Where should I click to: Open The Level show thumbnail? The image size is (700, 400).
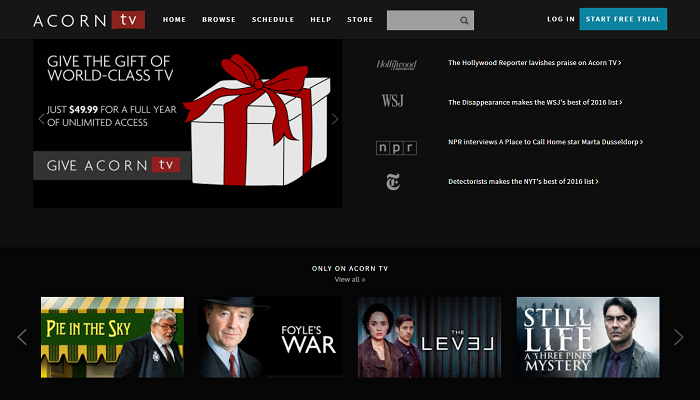(x=429, y=337)
